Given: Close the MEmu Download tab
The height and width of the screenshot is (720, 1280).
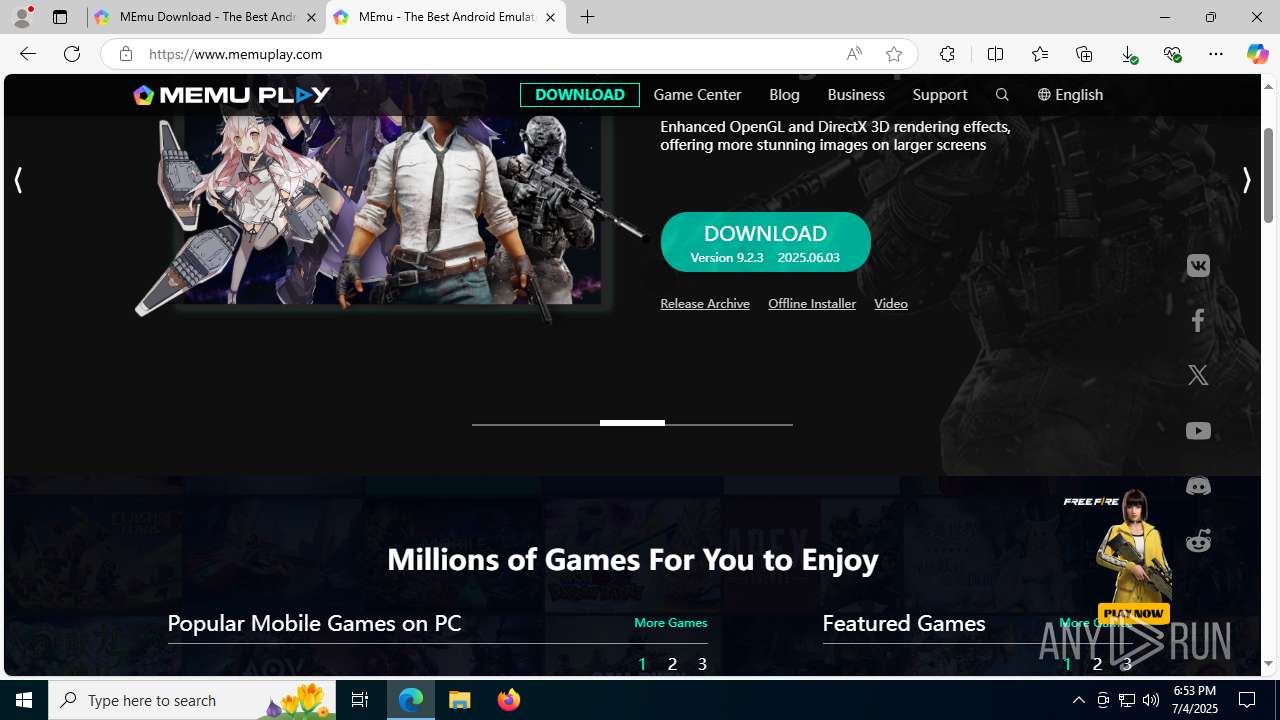Looking at the screenshot, I should tap(311, 17).
